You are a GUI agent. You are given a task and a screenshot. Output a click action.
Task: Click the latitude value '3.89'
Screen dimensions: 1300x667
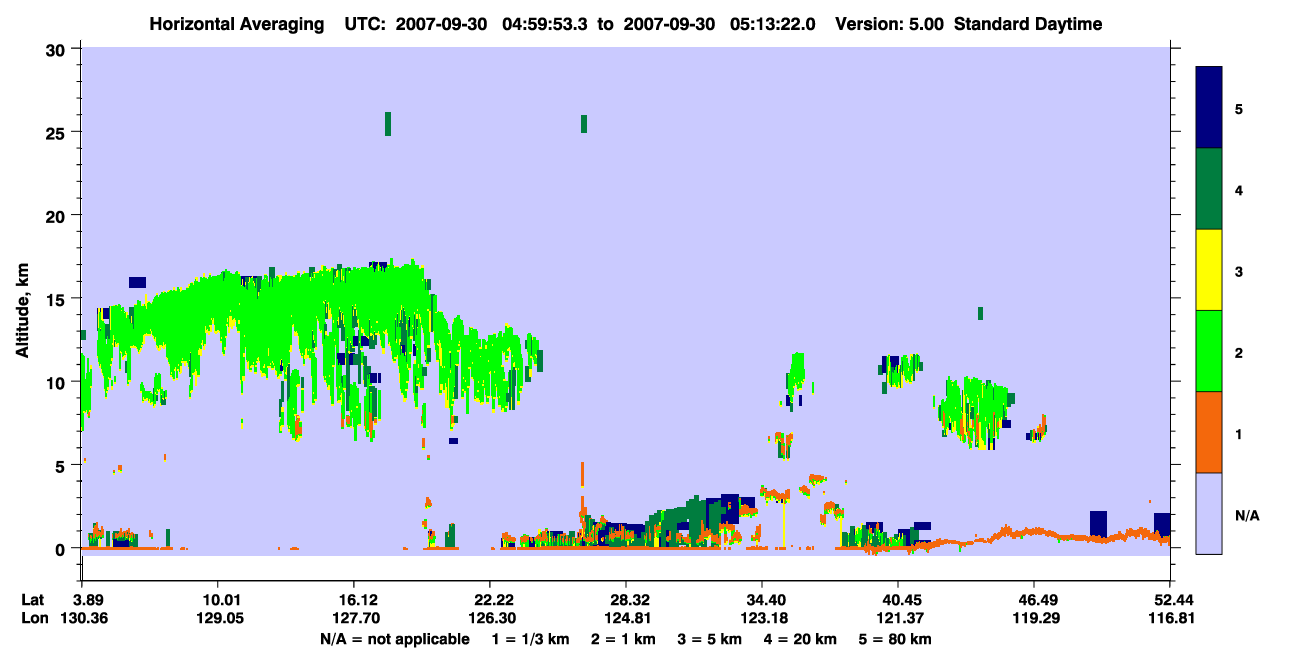point(82,600)
